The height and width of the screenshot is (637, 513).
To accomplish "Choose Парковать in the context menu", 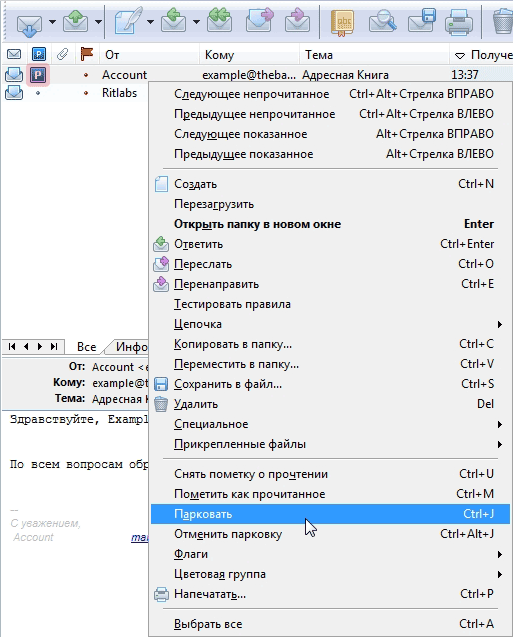I will pos(329,514).
